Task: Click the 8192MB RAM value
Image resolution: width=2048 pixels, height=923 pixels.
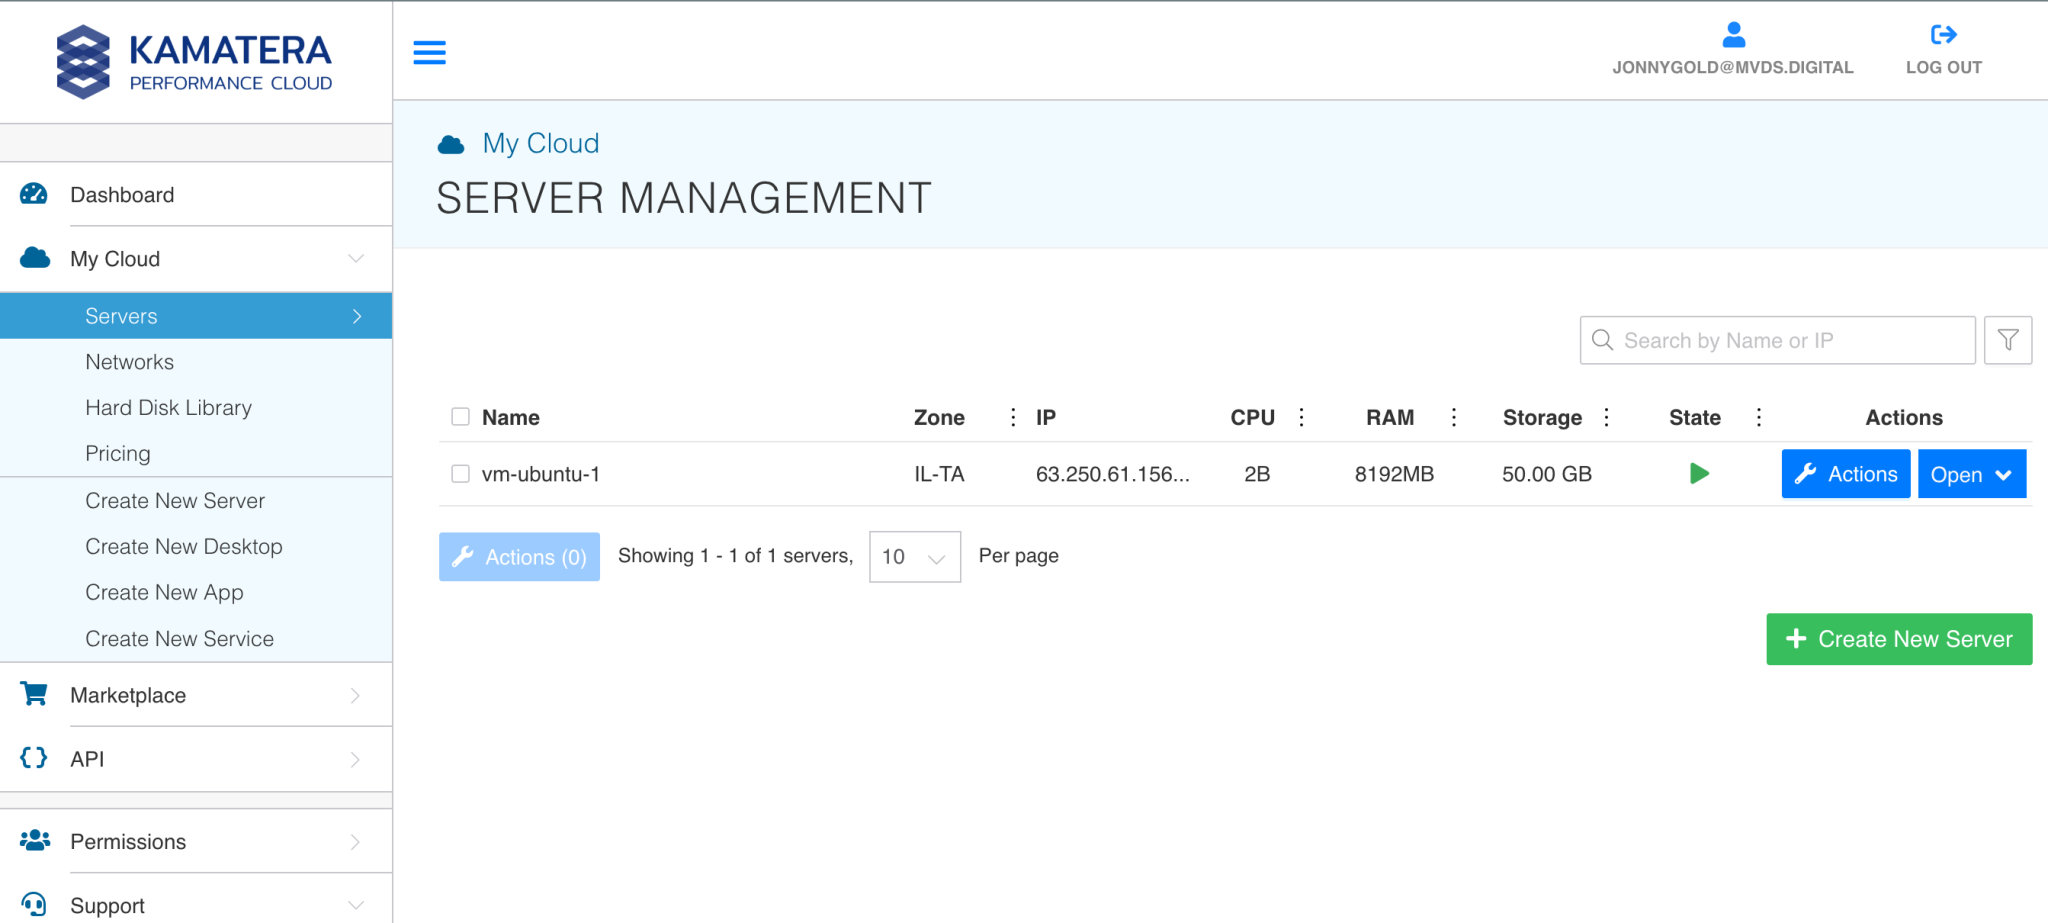Action: pos(1394,474)
